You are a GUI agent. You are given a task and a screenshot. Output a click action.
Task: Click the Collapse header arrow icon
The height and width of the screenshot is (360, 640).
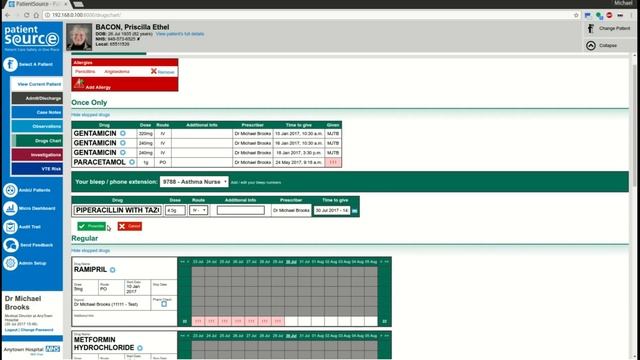coord(591,45)
